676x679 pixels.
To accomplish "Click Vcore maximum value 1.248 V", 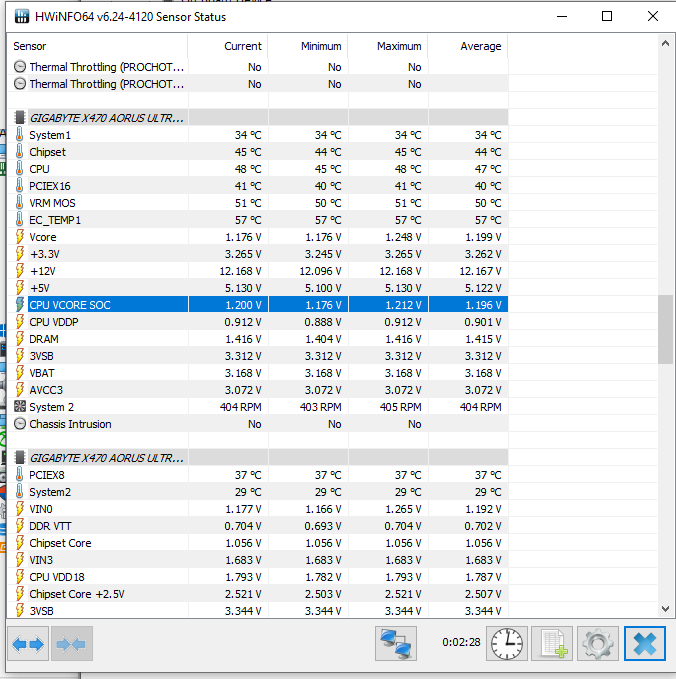I will tap(403, 237).
